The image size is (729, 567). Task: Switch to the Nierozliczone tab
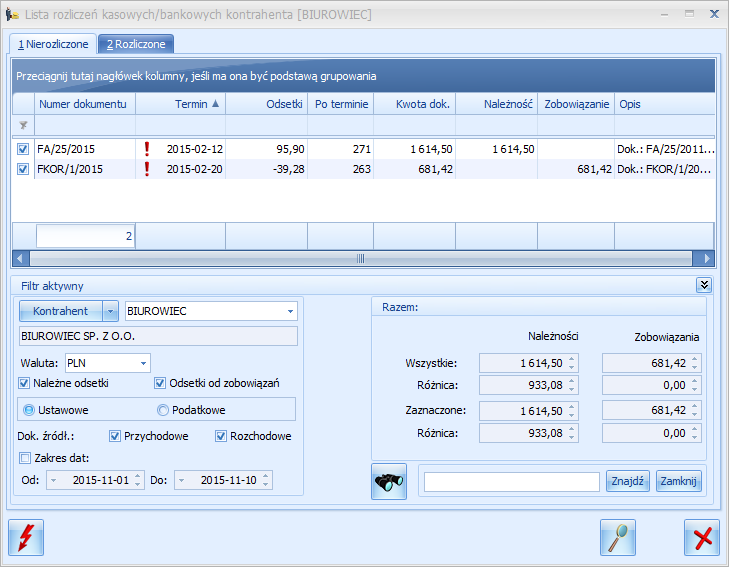(x=53, y=44)
